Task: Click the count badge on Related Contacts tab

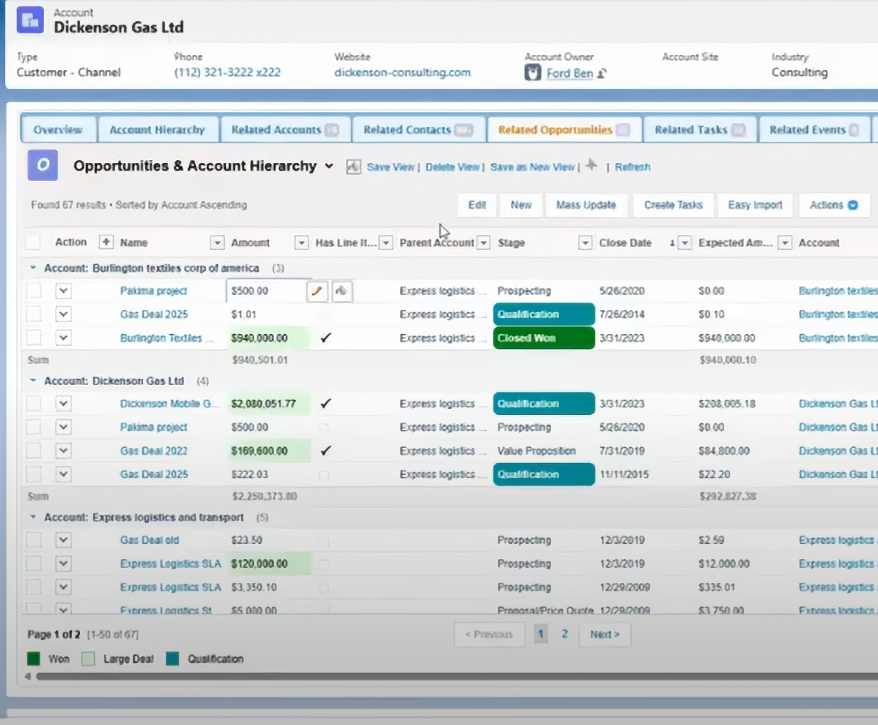Action: point(464,130)
